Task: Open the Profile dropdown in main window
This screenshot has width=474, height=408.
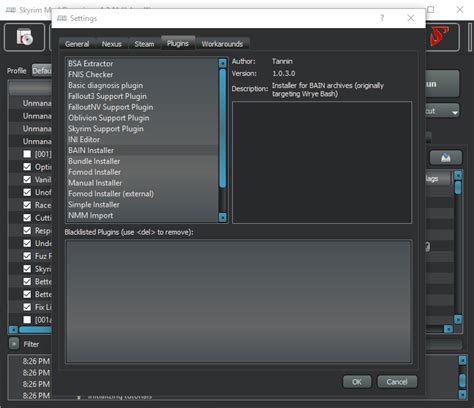Action: (x=42, y=71)
